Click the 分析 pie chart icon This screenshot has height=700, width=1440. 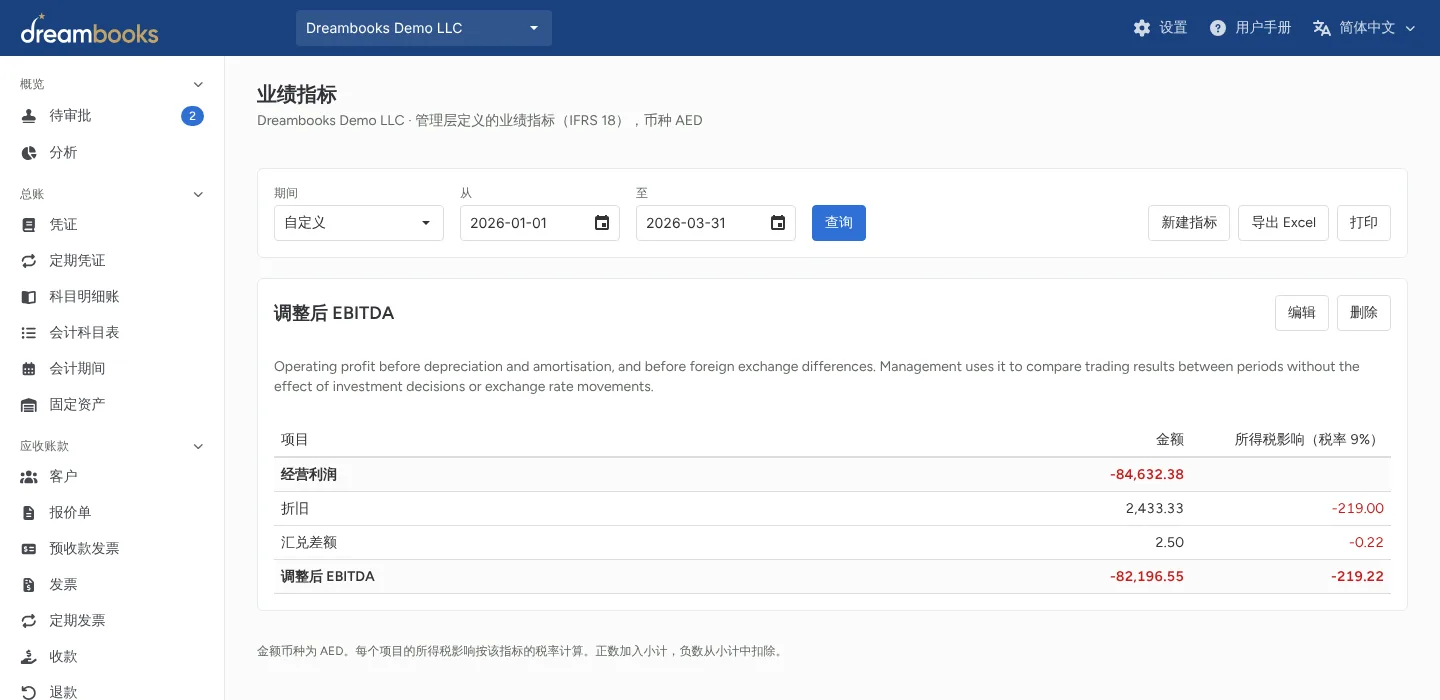[x=29, y=153]
